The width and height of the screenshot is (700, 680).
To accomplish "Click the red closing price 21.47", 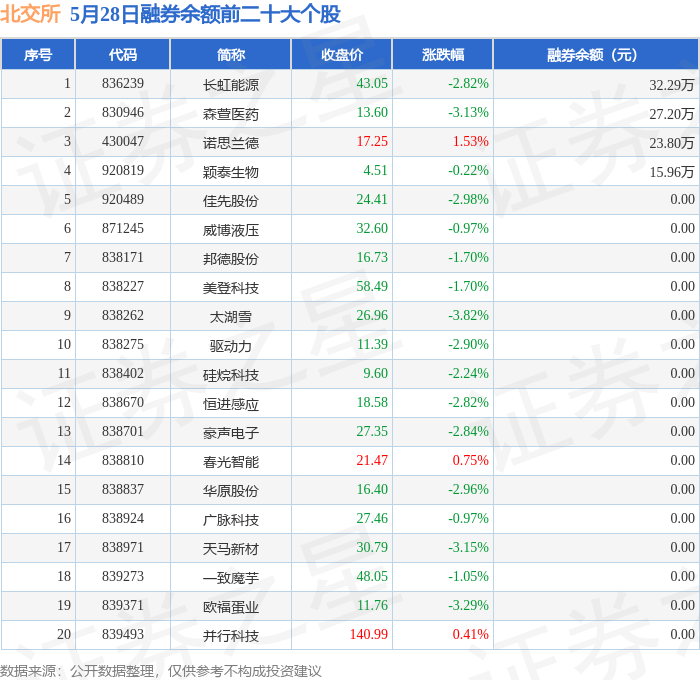I will click(372, 460).
